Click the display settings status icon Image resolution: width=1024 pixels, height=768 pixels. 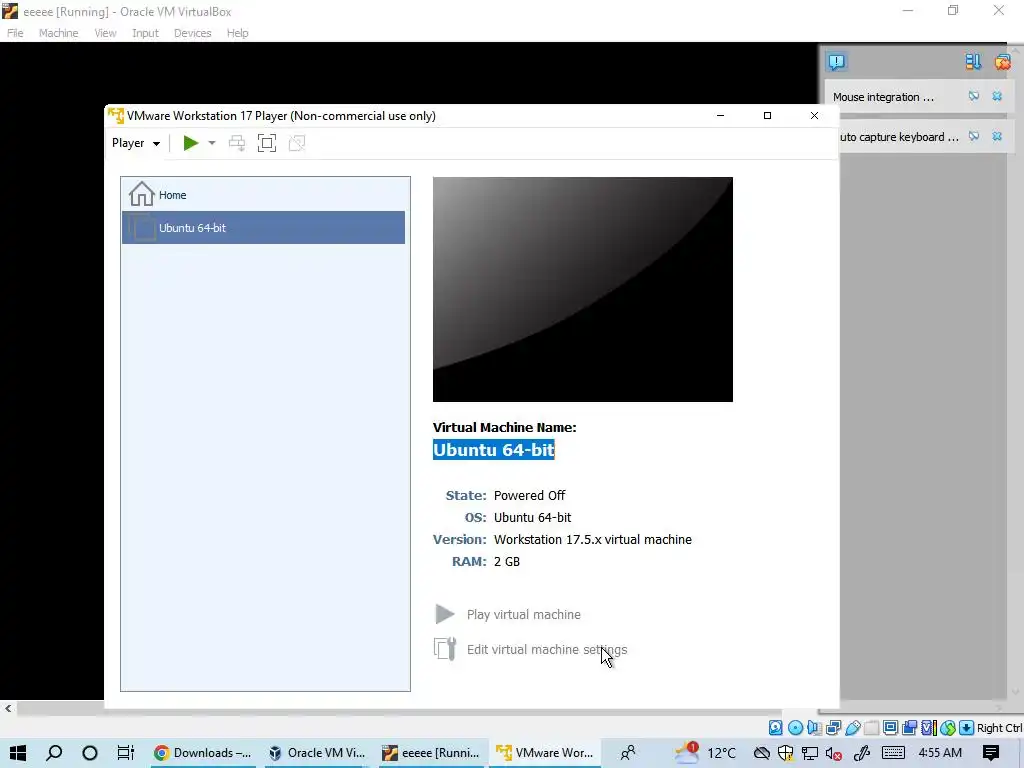point(890,728)
